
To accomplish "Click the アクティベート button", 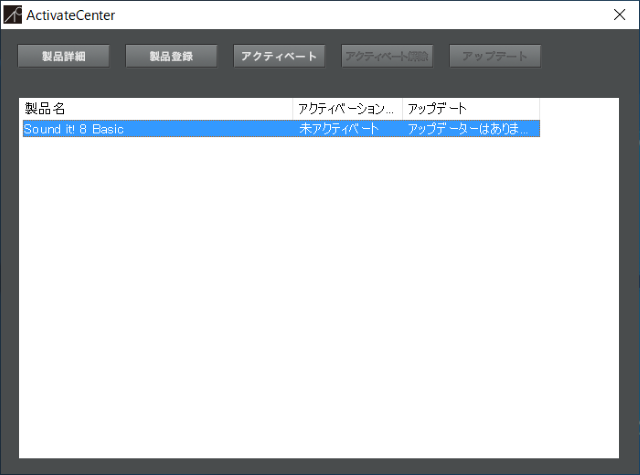I will [x=279, y=56].
